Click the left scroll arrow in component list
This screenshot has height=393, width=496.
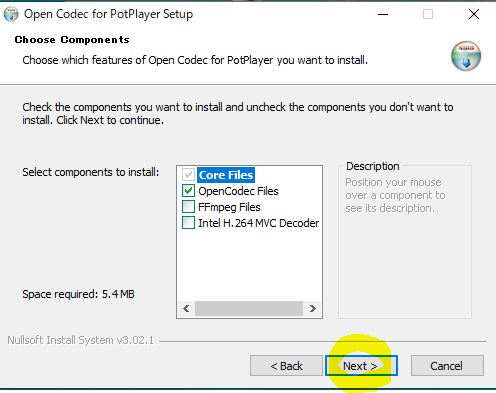click(186, 309)
